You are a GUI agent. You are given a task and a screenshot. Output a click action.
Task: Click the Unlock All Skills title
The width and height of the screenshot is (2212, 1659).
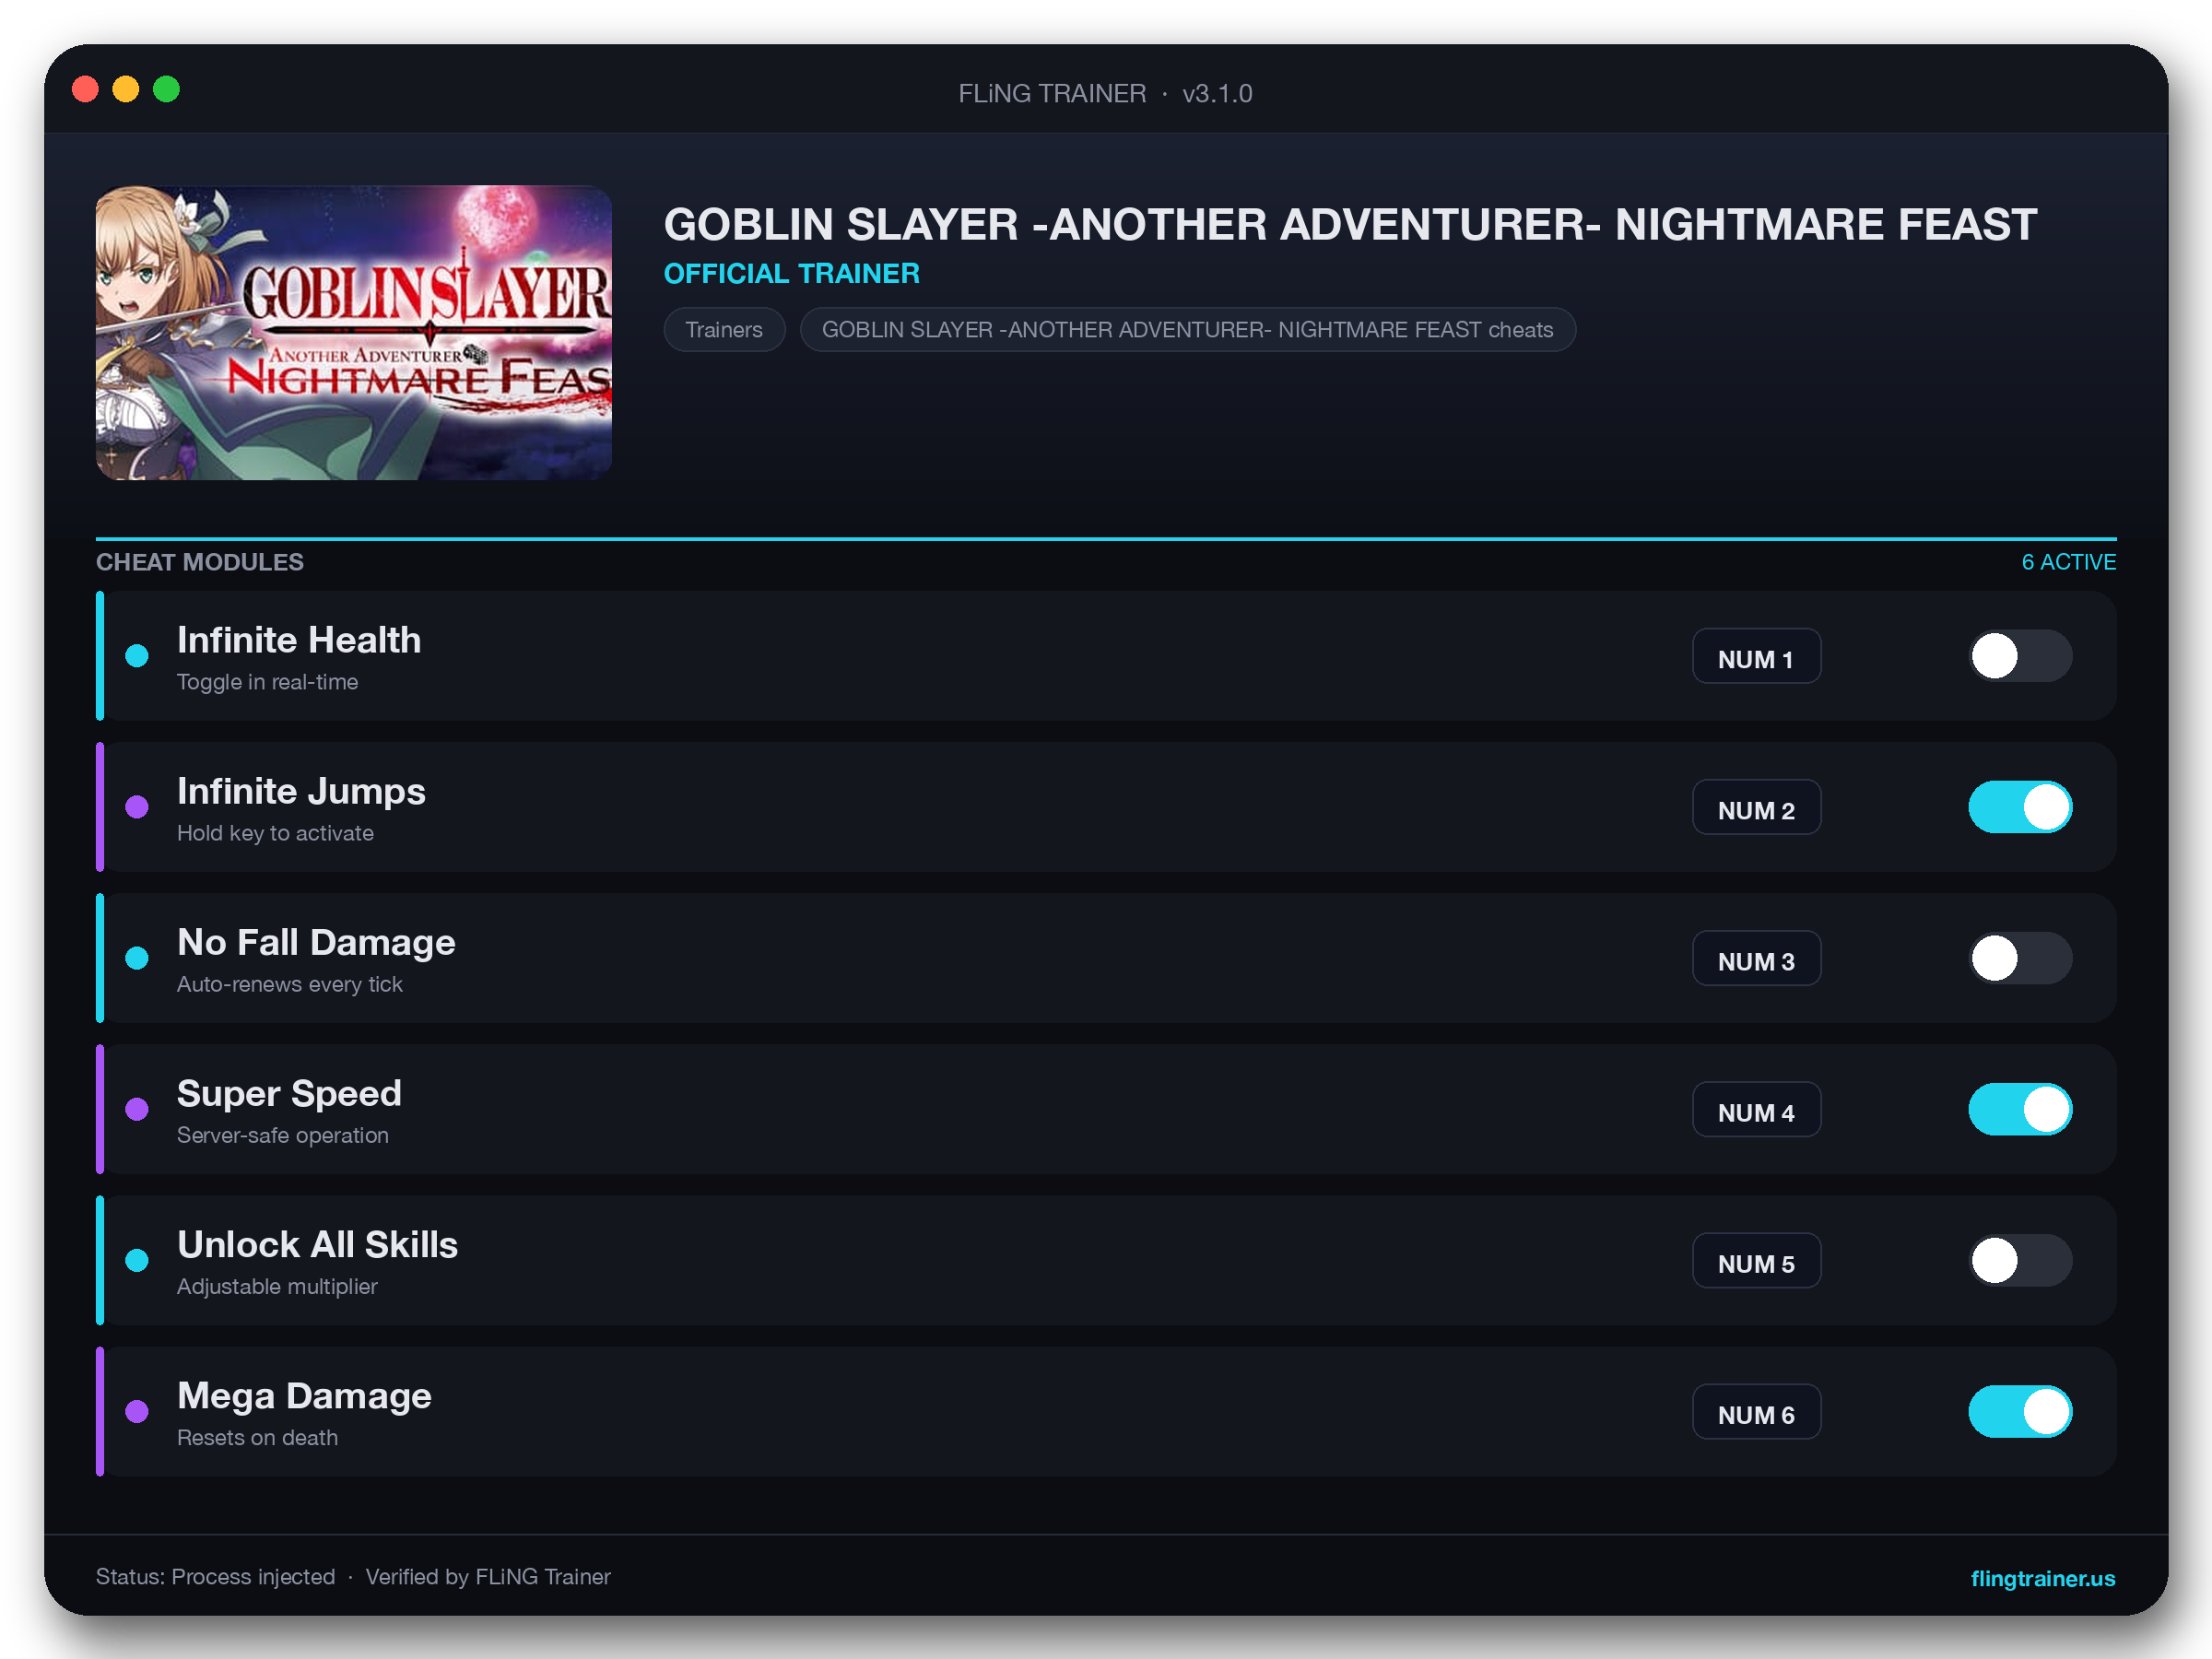pyautogui.click(x=317, y=1244)
